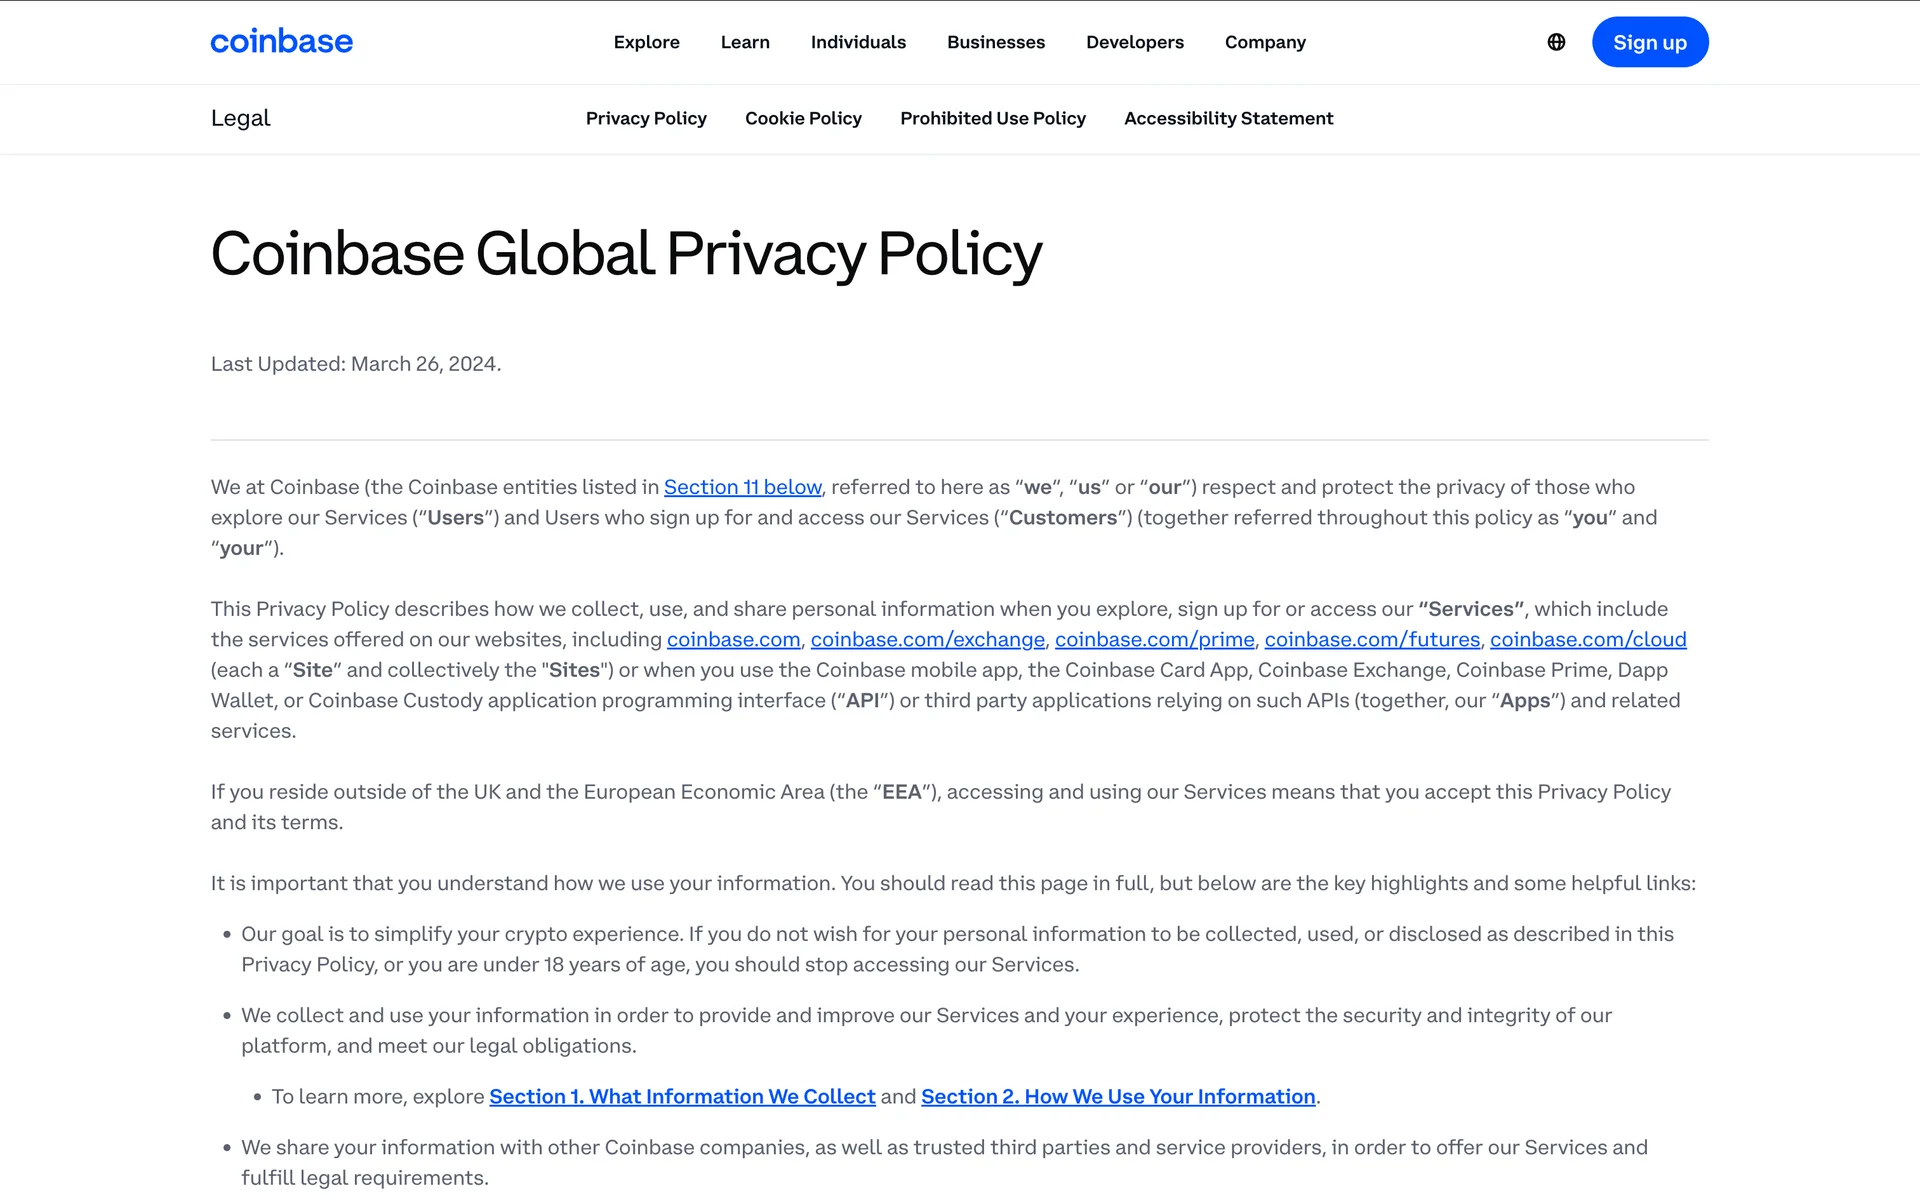Jump to Section 1 What Information We Collect

[x=682, y=1096]
